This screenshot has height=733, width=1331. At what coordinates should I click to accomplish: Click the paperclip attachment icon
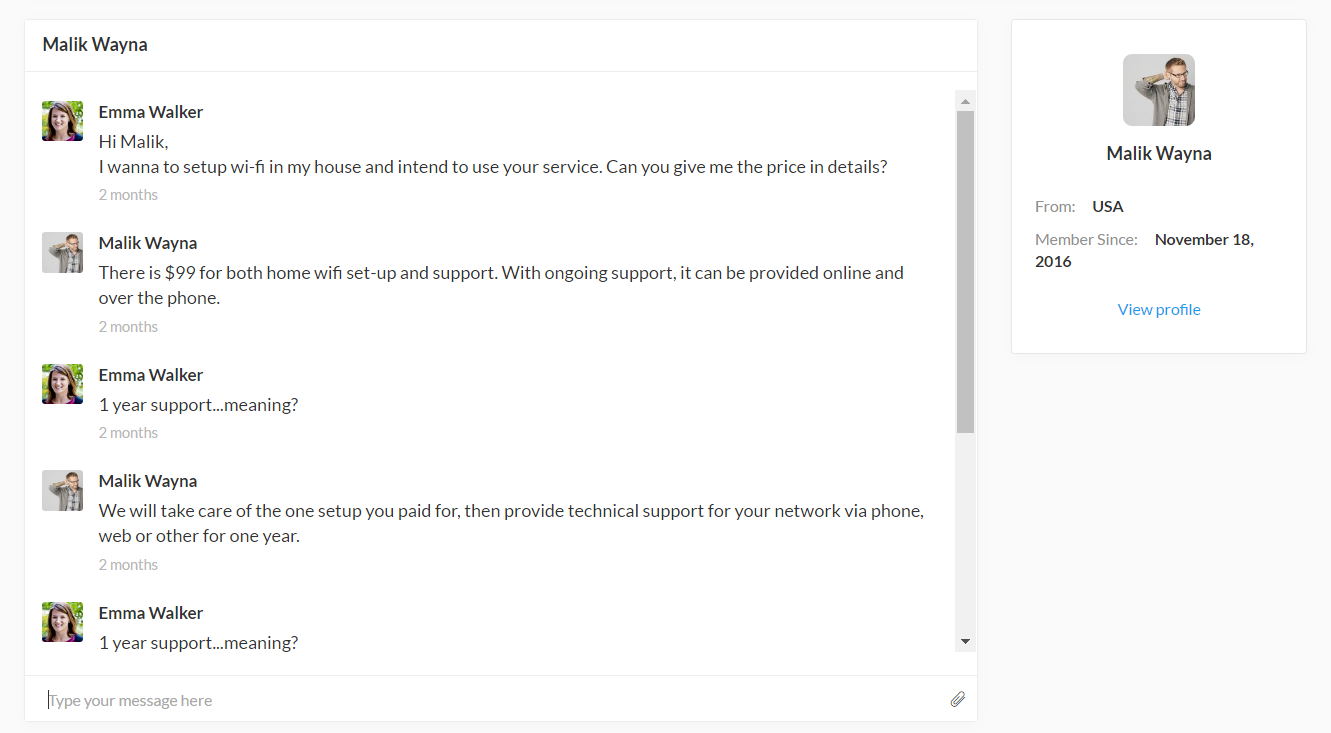pyautogui.click(x=957, y=699)
